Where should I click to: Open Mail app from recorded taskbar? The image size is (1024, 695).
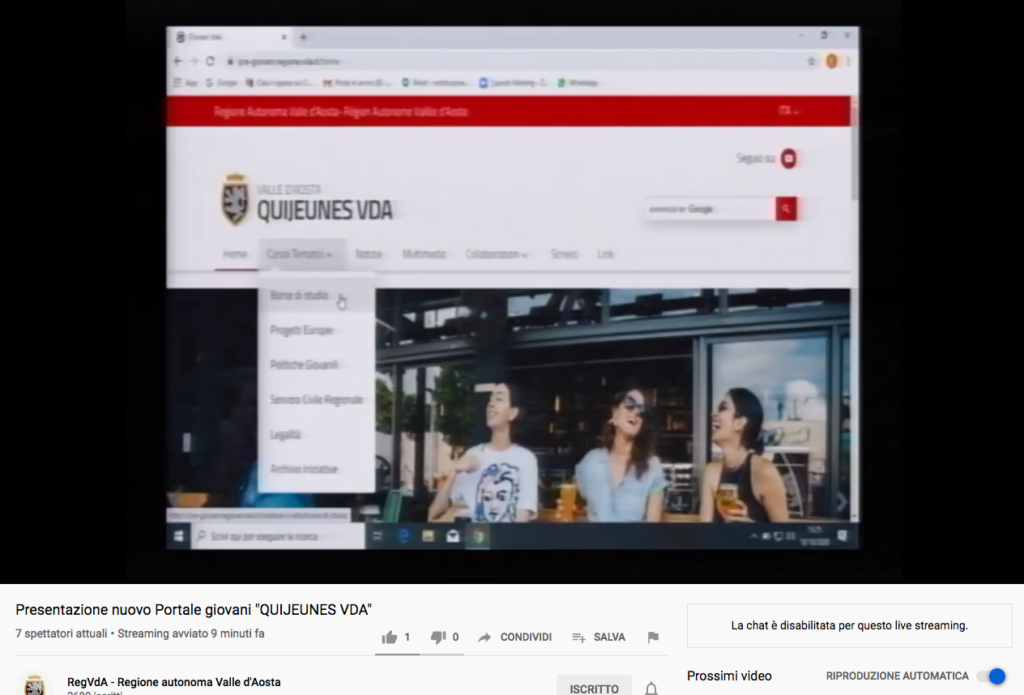click(x=453, y=536)
